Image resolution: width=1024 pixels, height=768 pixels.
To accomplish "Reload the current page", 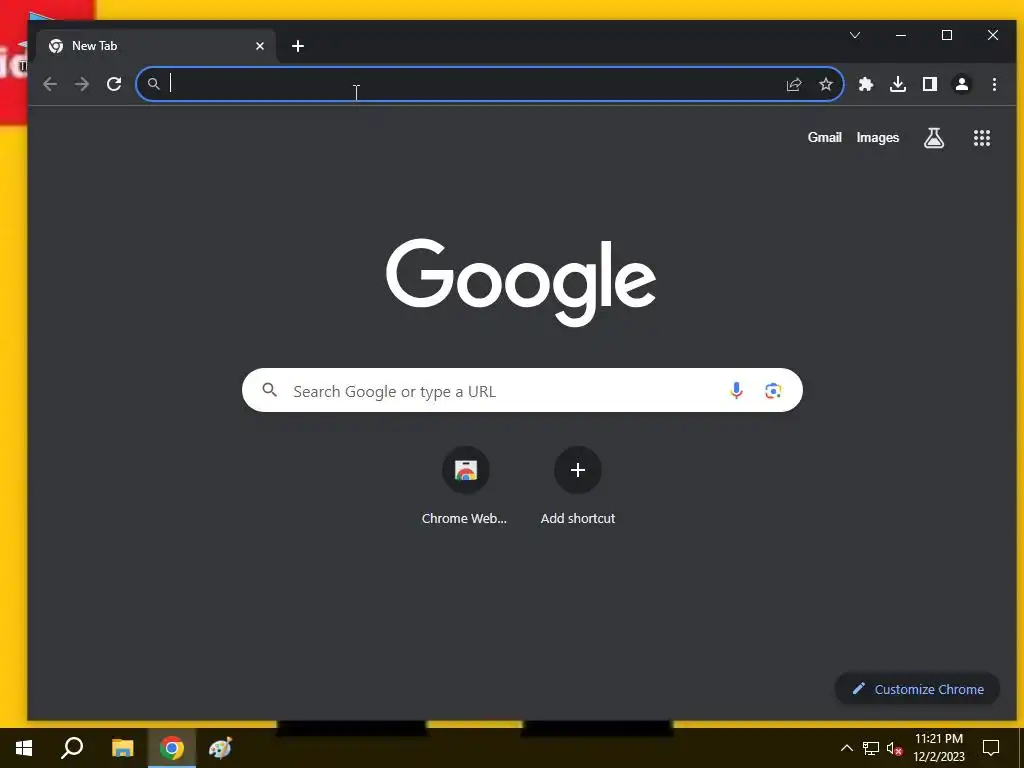I will [x=114, y=84].
